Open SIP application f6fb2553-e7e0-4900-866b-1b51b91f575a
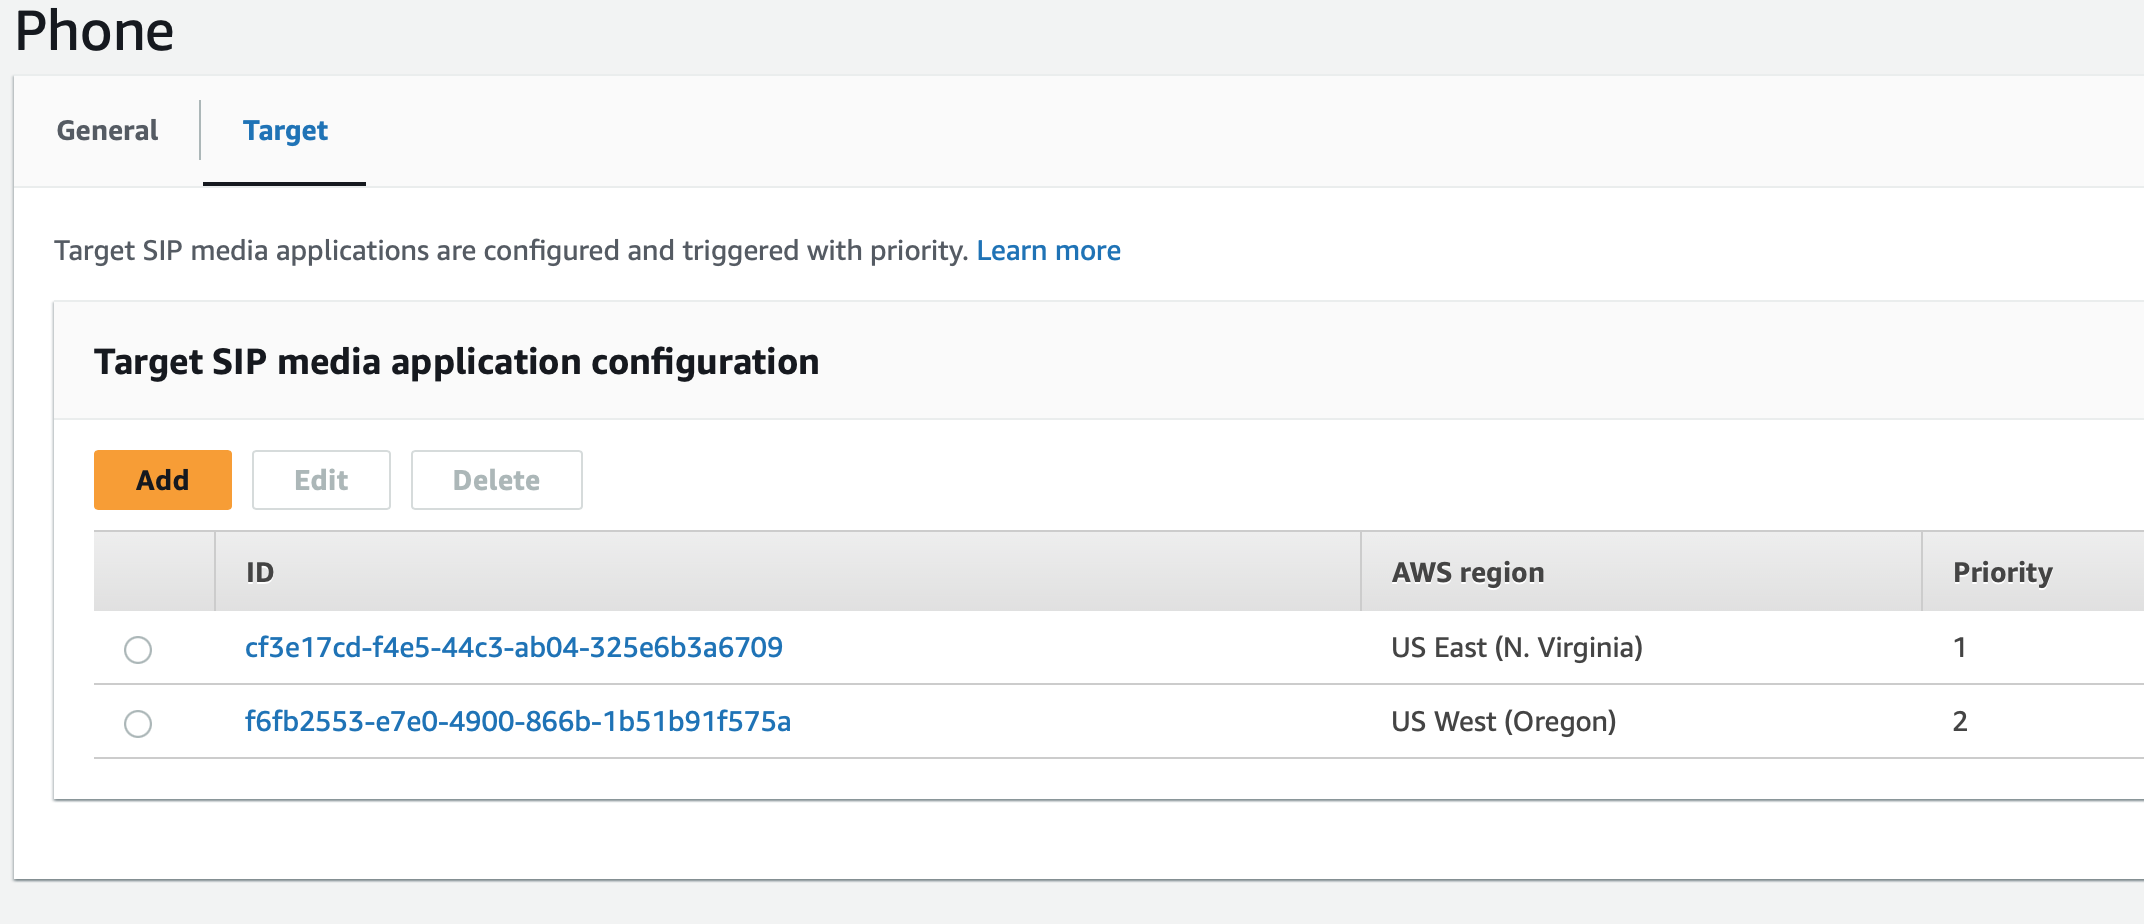 pyautogui.click(x=517, y=722)
